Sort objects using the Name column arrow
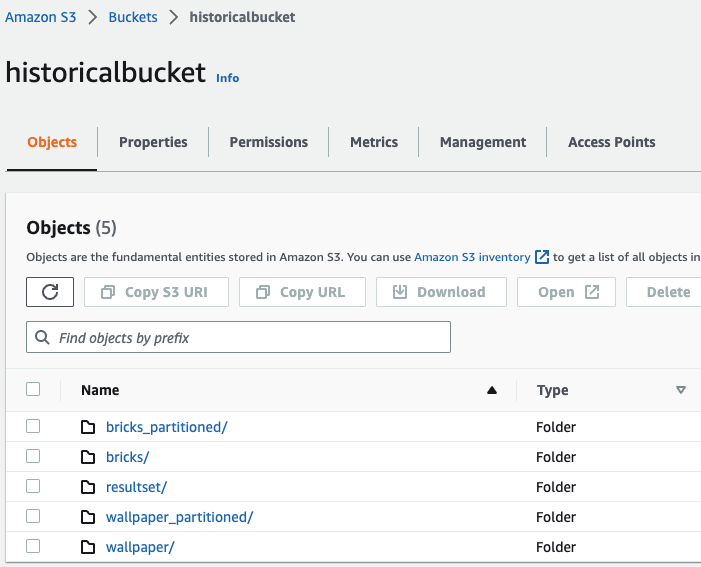Screen dimensions: 701x567 click(491, 390)
